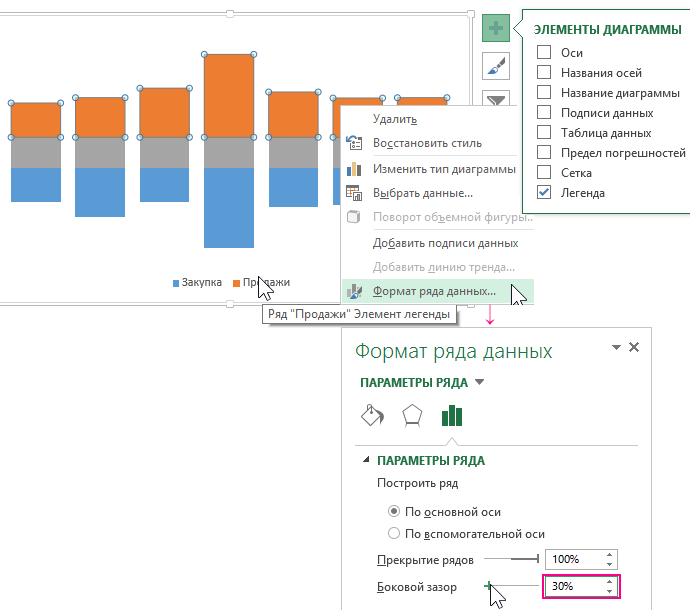
Task: Open the Chart Filters funnel button
Action: click(x=496, y=99)
